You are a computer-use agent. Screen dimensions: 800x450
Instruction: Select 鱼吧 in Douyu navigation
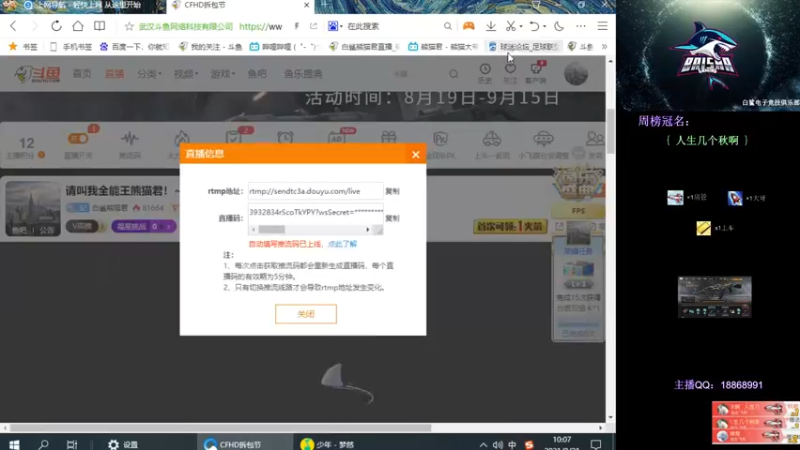coord(257,74)
